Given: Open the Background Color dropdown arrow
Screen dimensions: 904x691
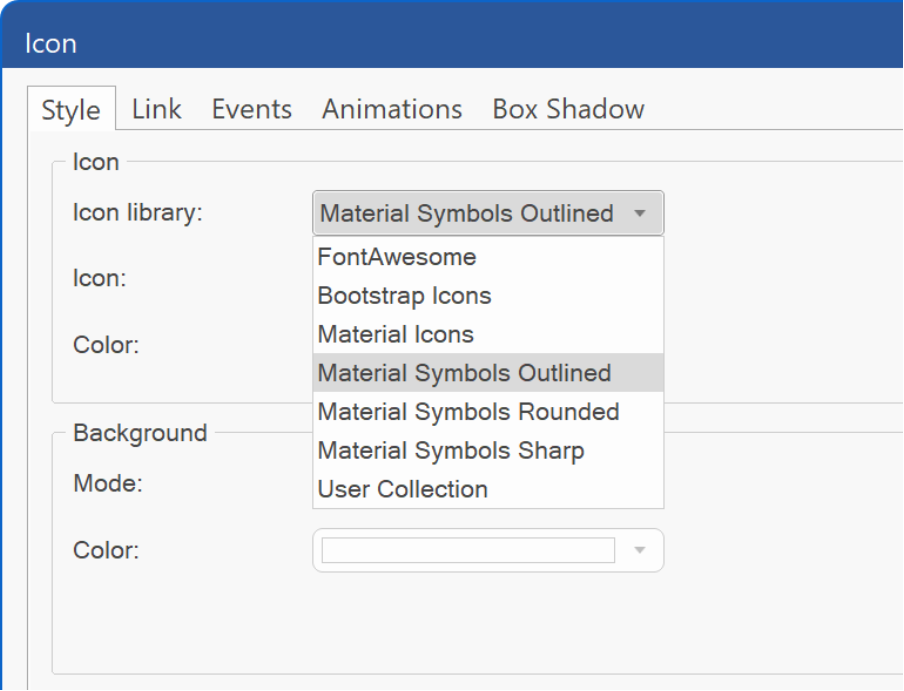Looking at the screenshot, I should point(639,550).
